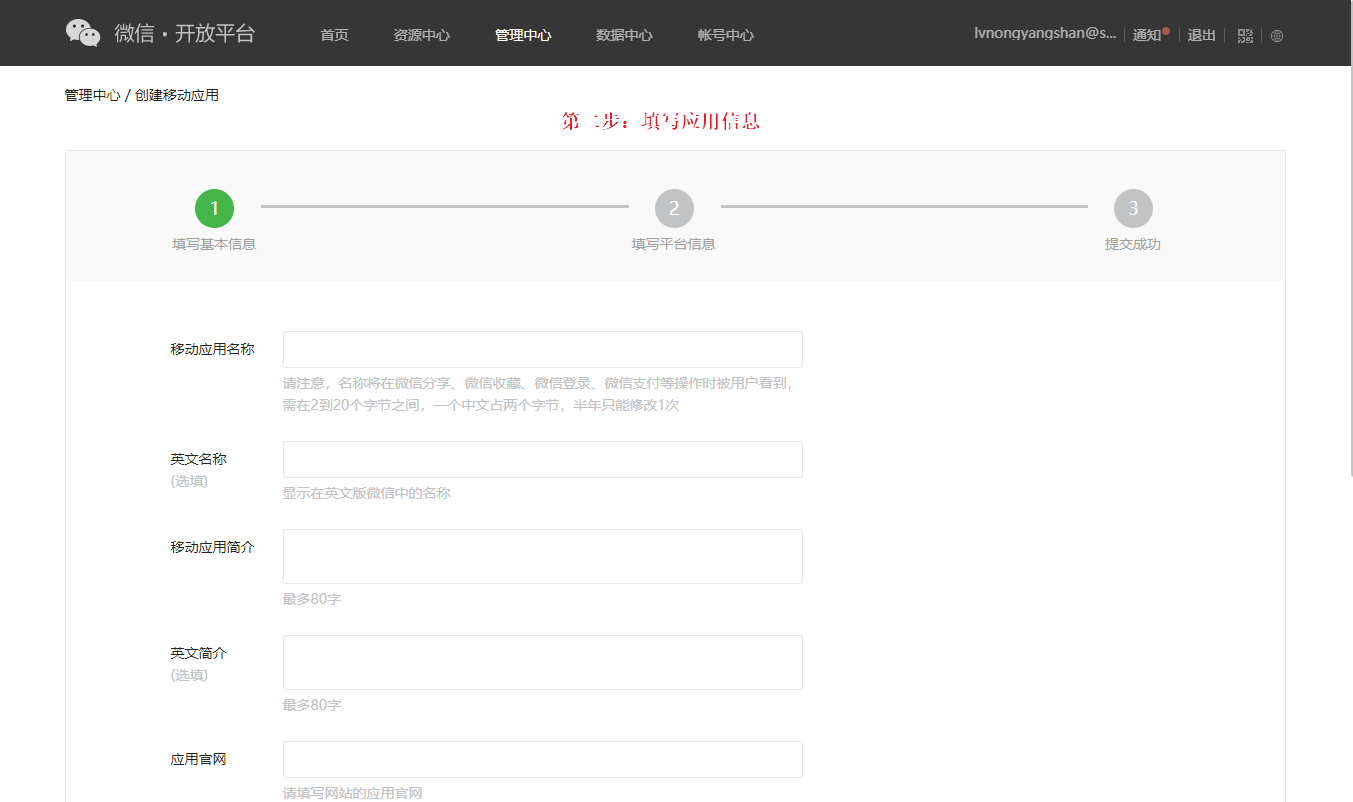Screen dimensions: 1353x802
Task: Open the QR code icon
Action: point(1245,35)
